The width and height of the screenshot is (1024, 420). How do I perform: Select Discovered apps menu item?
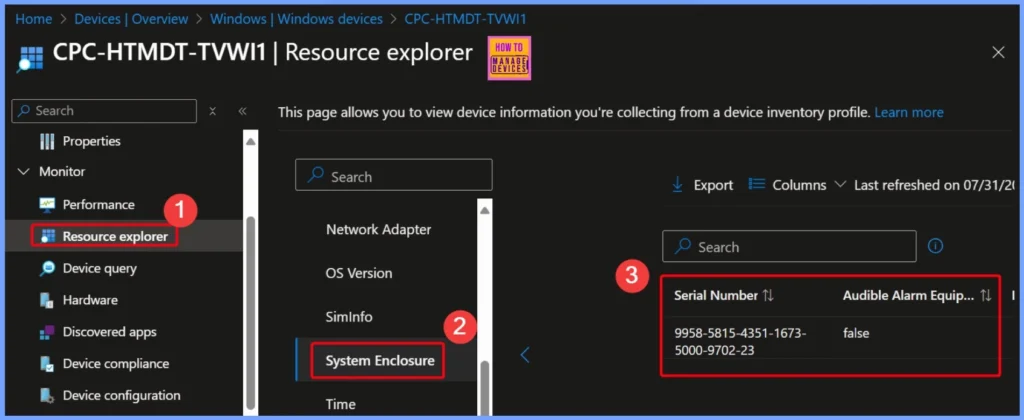[x=110, y=332]
